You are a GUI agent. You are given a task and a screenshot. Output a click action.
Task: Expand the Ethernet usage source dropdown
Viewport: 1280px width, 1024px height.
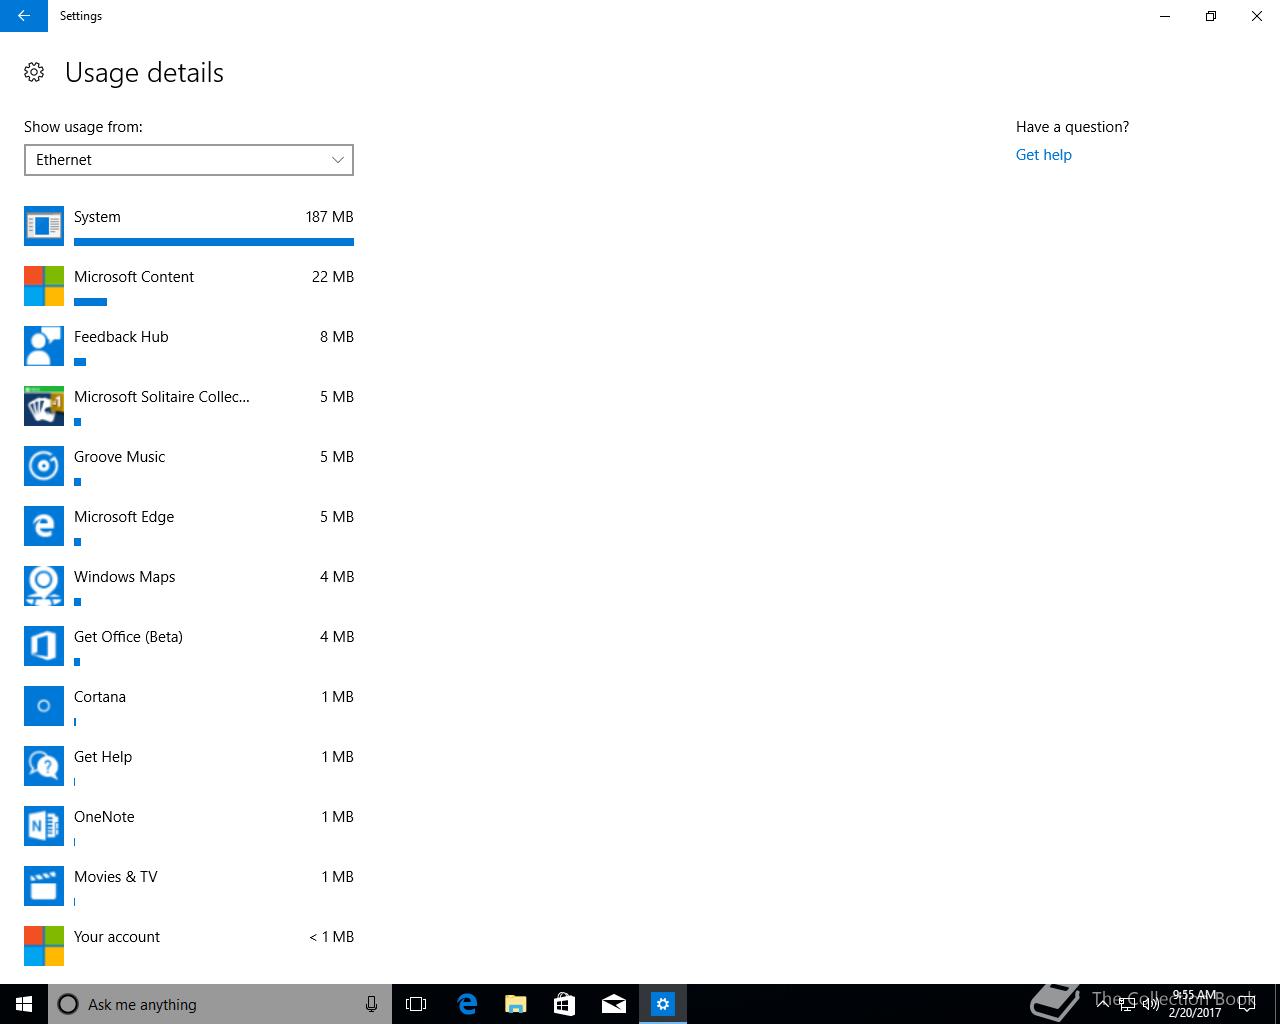point(189,160)
